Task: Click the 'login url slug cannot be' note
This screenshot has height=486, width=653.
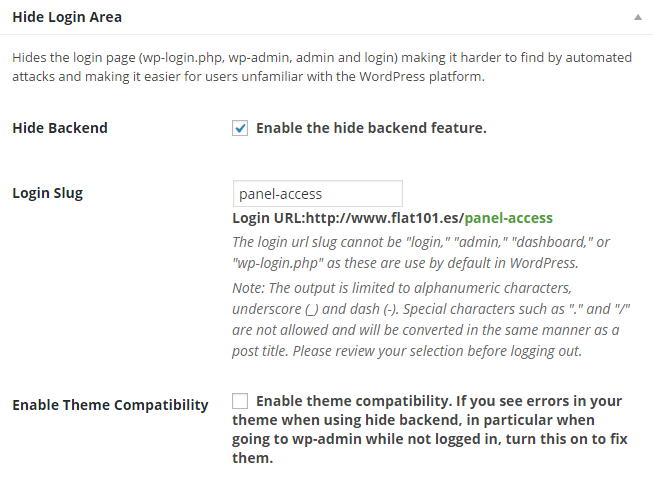Action: [x=421, y=242]
